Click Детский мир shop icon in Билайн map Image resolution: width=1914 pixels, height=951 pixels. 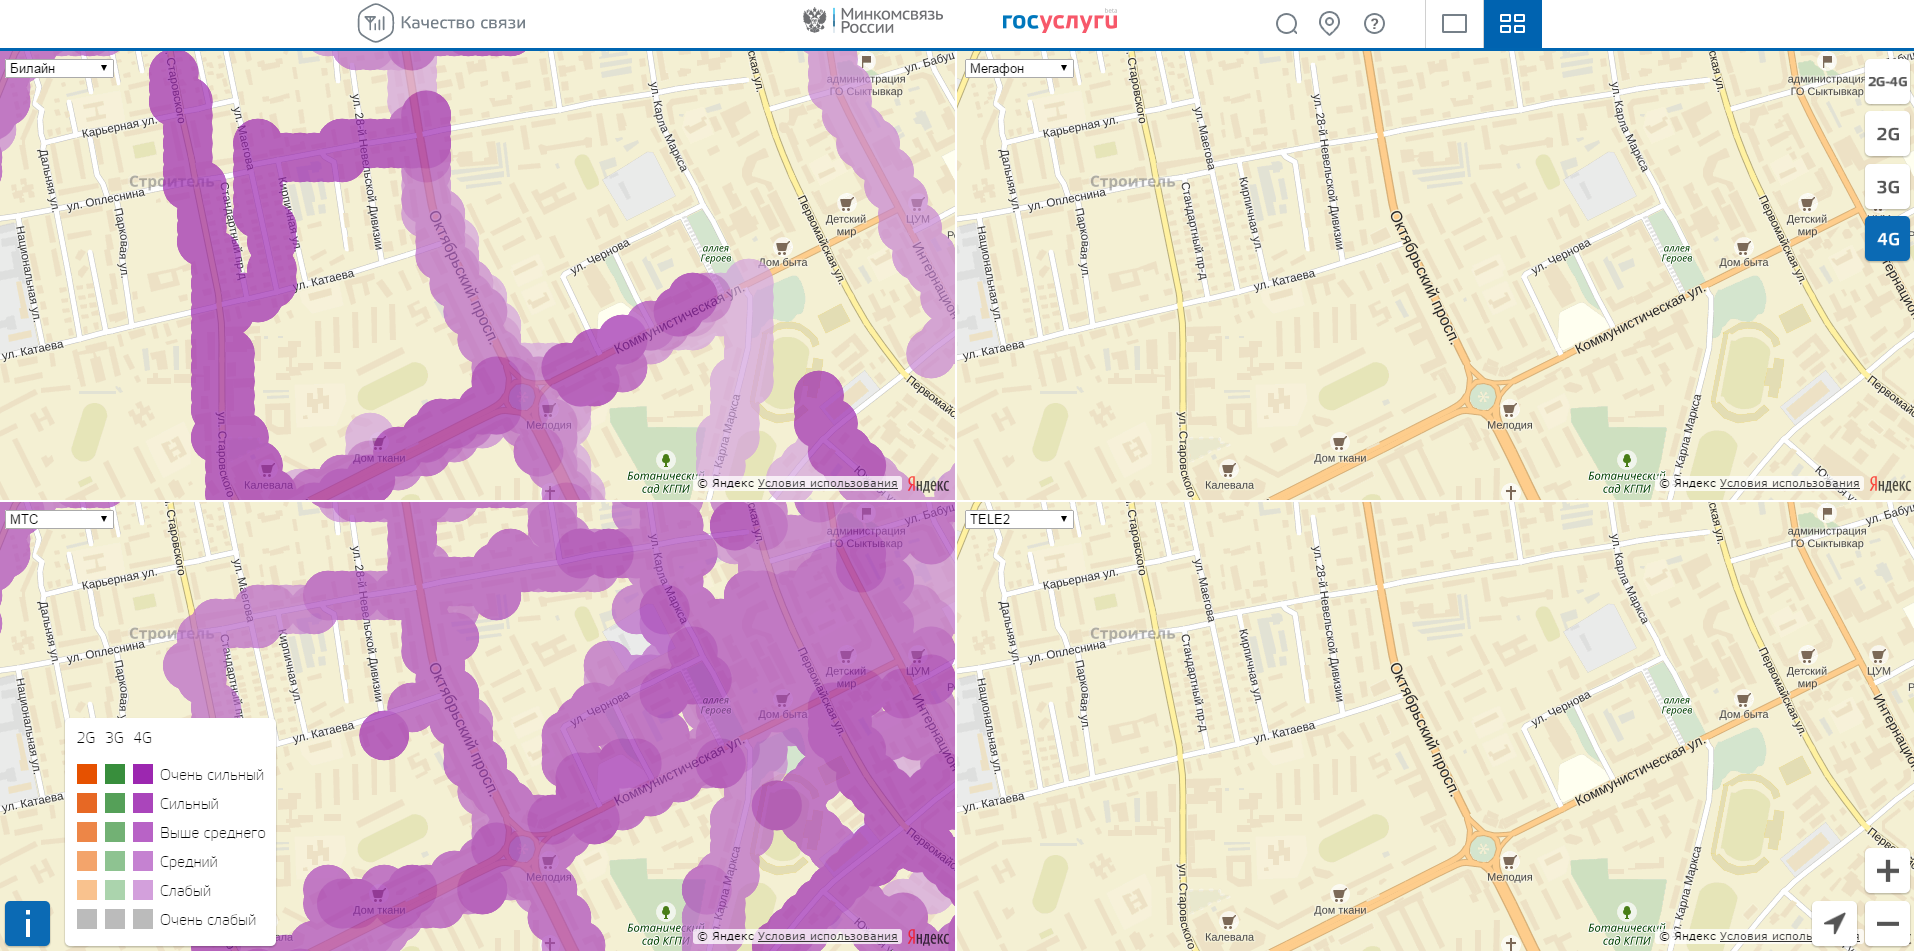click(846, 204)
